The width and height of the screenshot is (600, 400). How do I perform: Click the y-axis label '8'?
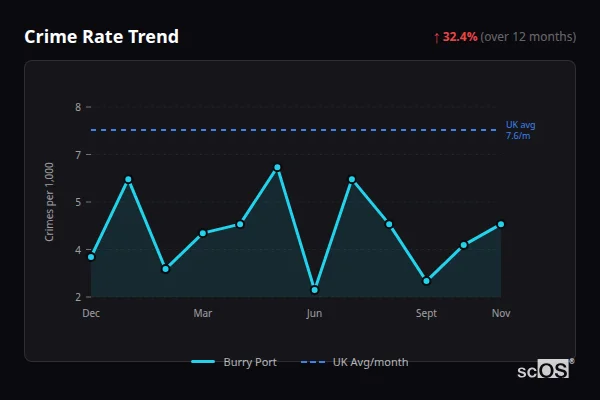click(78, 107)
